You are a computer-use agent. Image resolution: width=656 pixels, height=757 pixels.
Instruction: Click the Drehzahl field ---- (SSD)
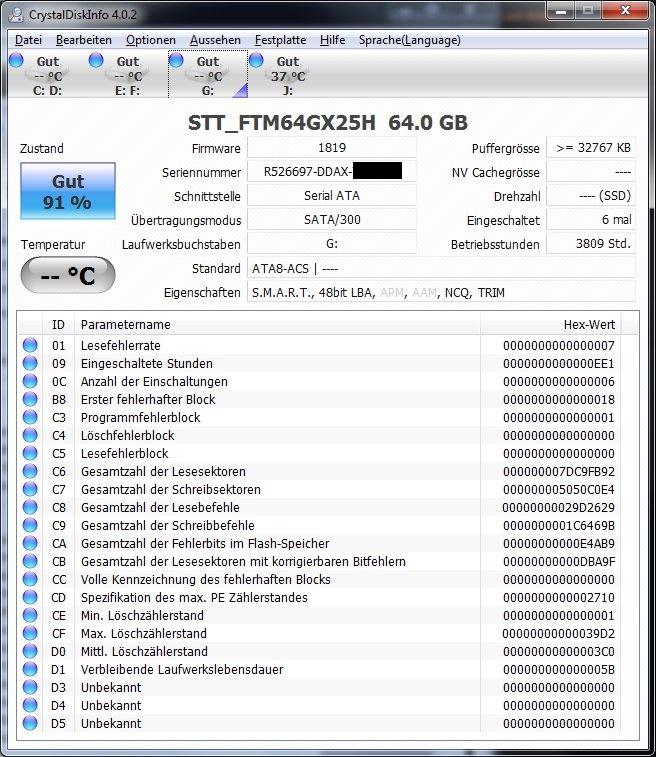pos(591,196)
